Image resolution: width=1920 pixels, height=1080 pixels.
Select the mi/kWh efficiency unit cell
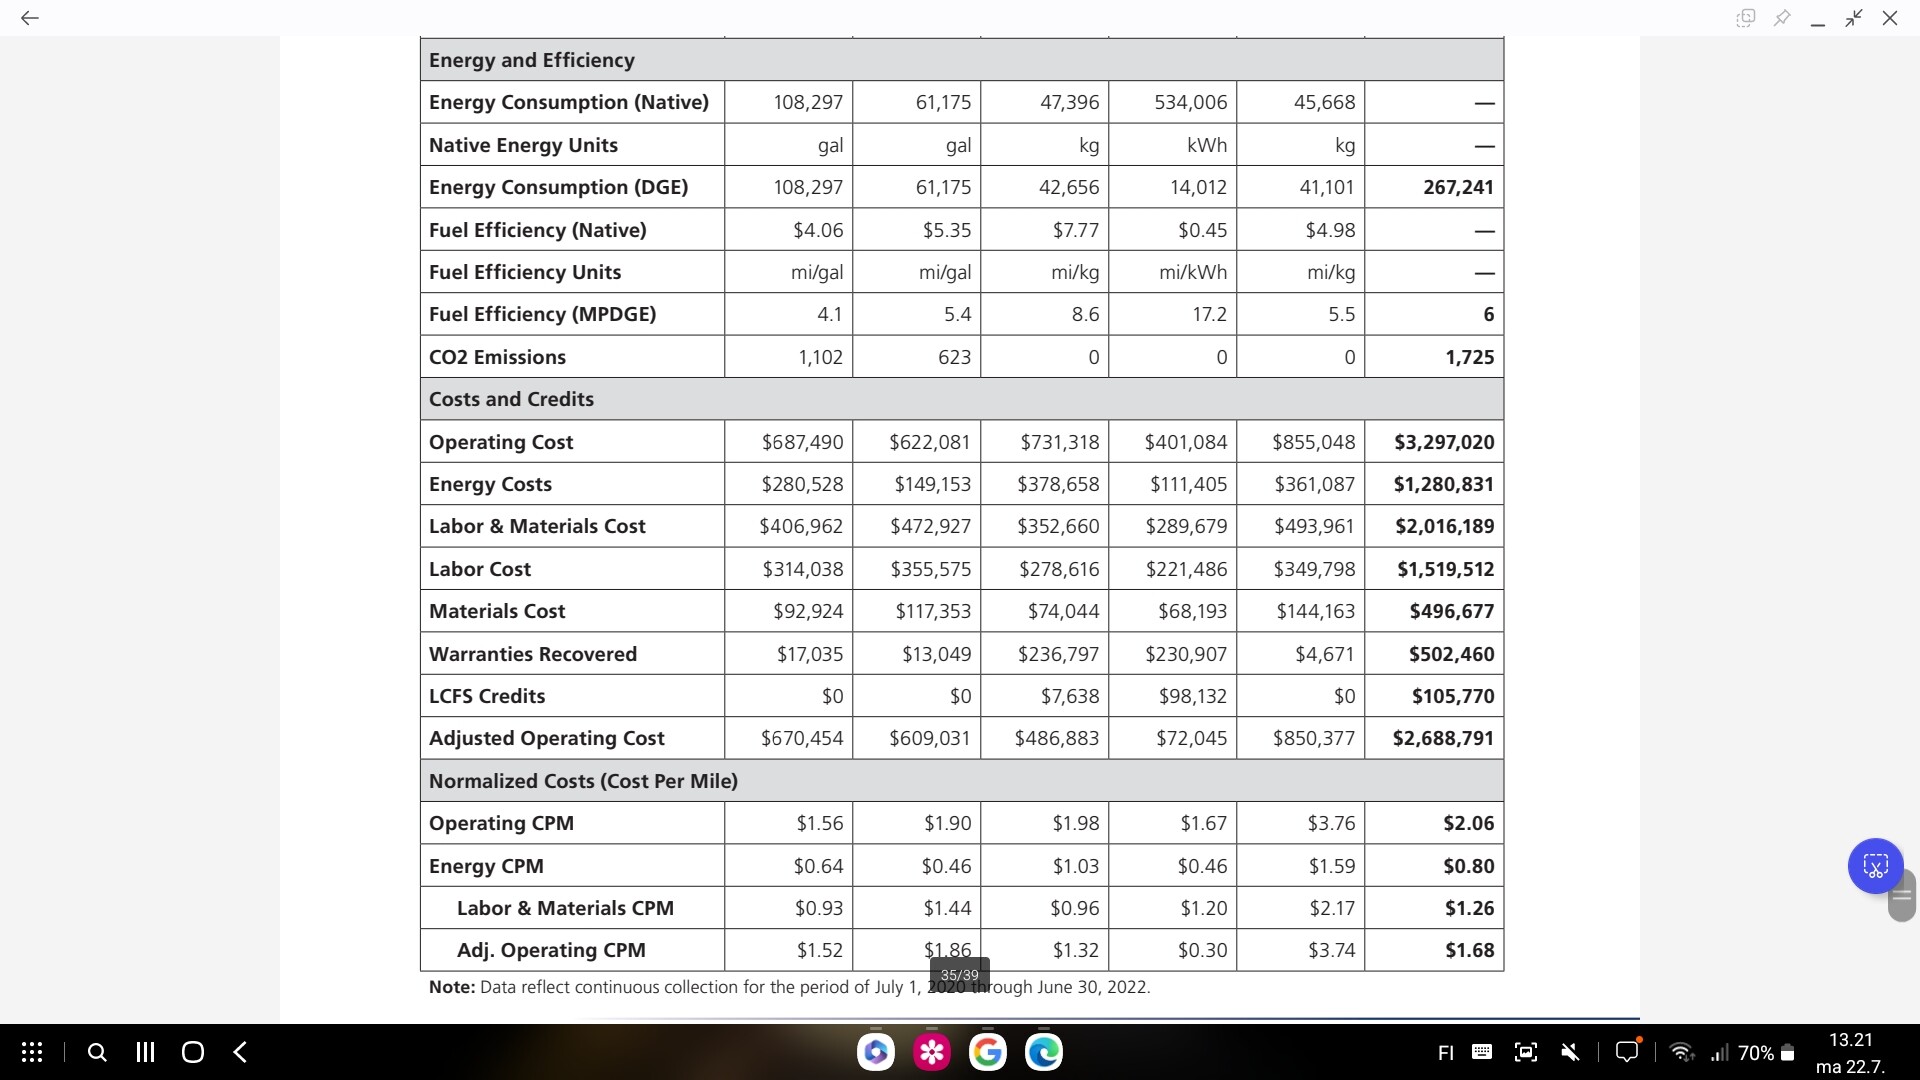[1193, 272]
